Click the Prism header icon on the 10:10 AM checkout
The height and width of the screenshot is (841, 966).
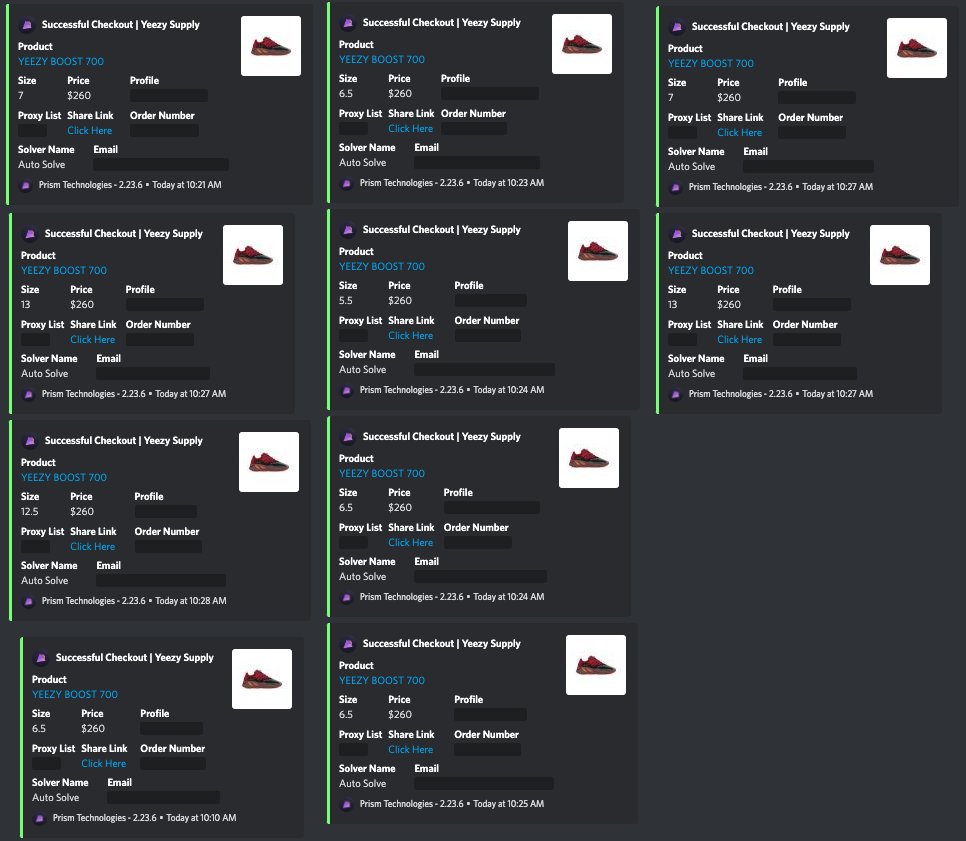[x=41, y=658]
